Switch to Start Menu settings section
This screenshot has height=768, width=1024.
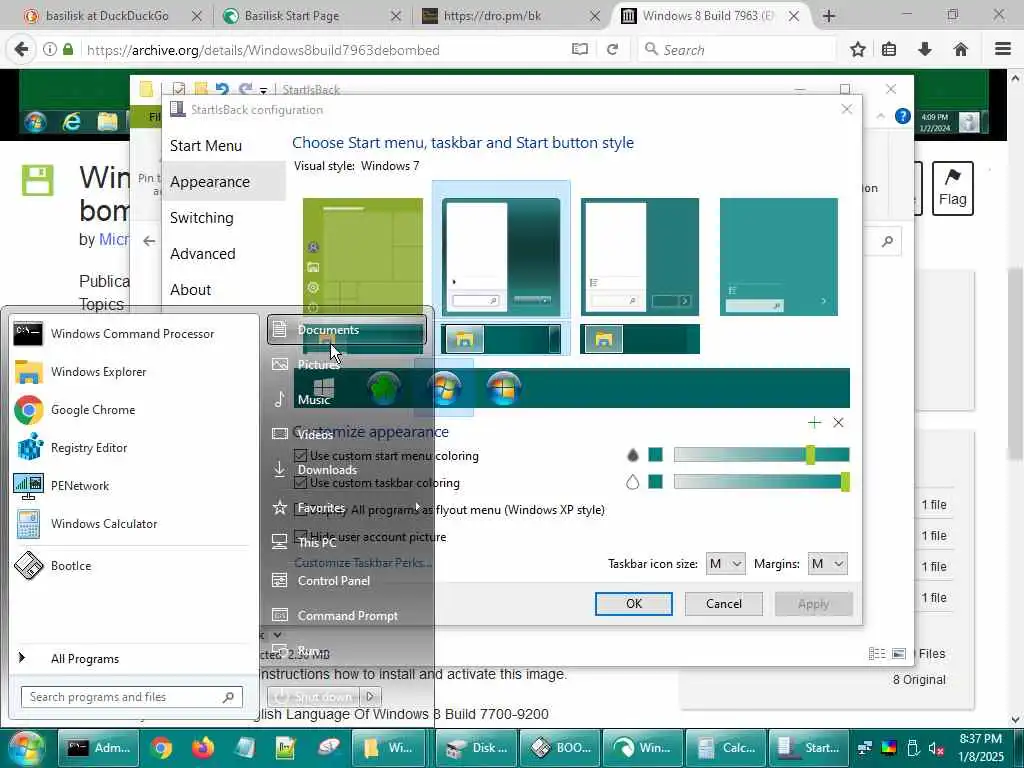206,146
